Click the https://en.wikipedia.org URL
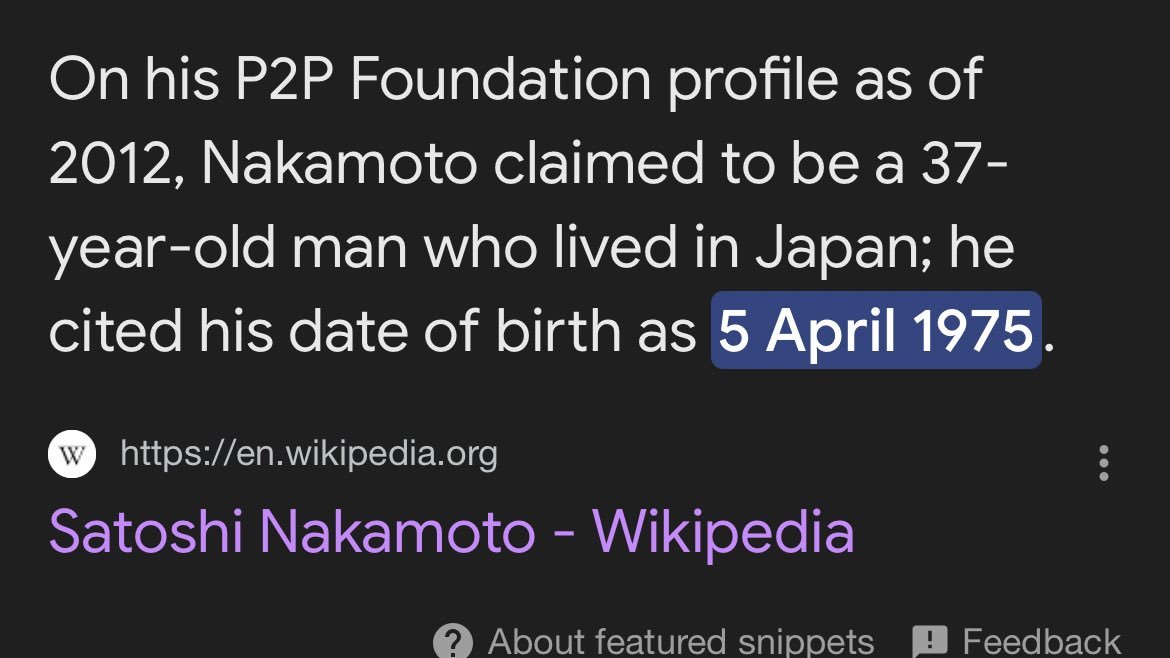The height and width of the screenshot is (658, 1170). [x=308, y=455]
